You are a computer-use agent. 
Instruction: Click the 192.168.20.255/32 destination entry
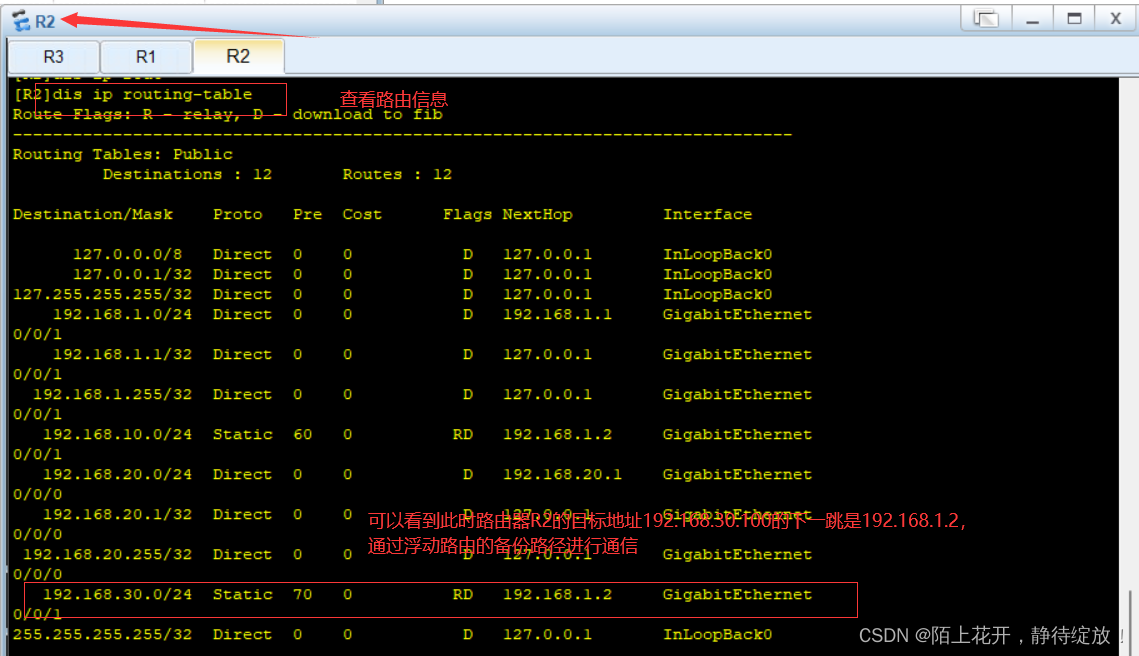point(108,554)
